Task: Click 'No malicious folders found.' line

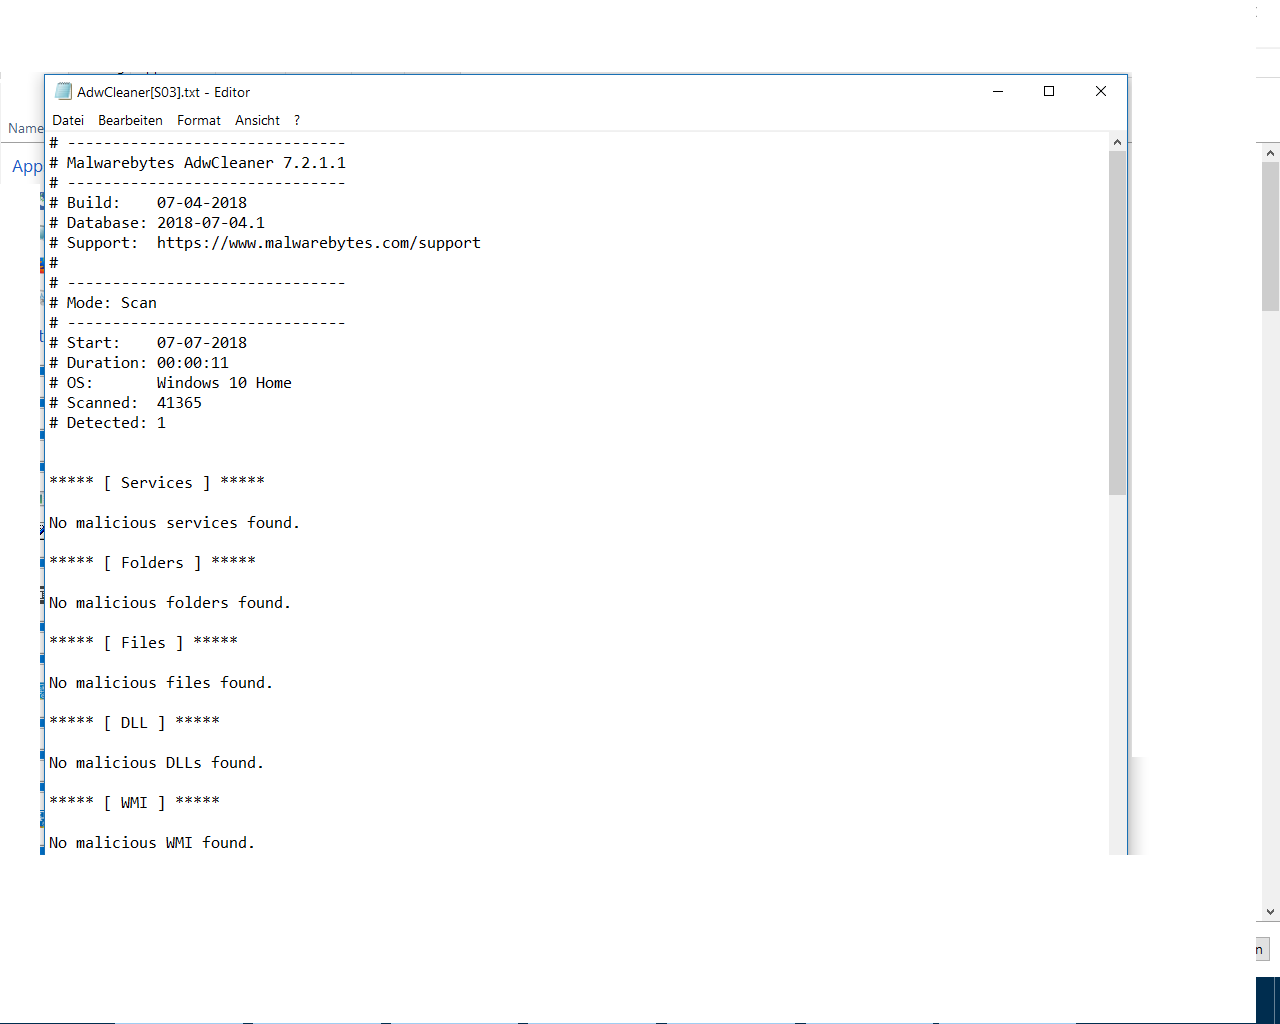Action: click(170, 602)
